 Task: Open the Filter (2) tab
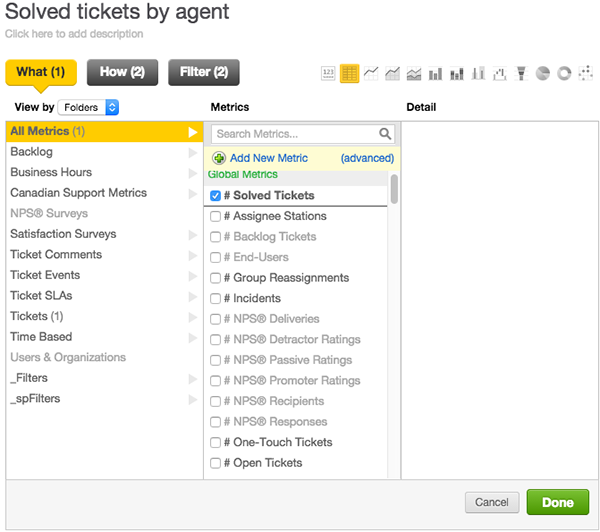[x=204, y=72]
